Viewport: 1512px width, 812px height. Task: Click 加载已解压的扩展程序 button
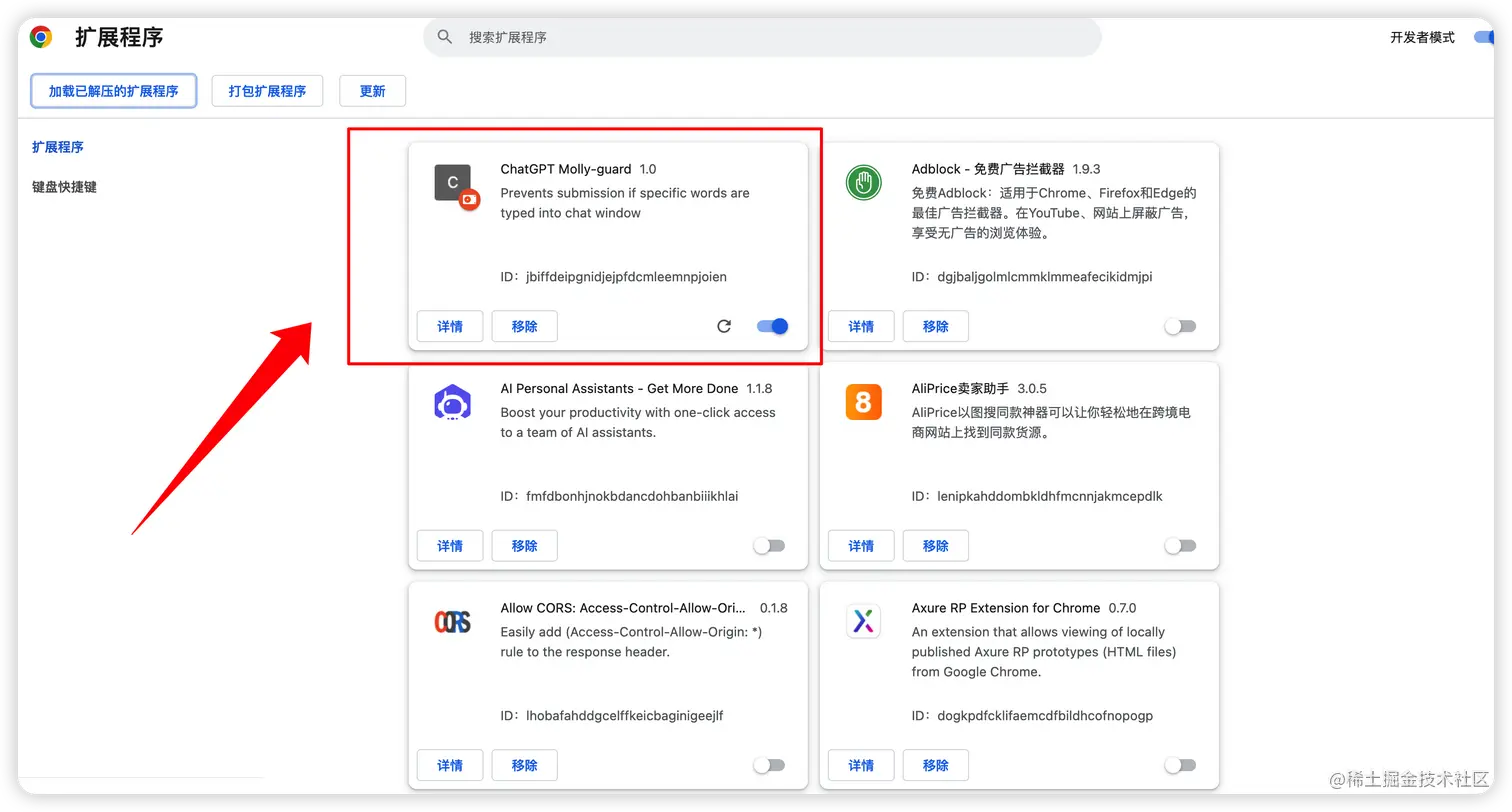pyautogui.click(x=114, y=91)
